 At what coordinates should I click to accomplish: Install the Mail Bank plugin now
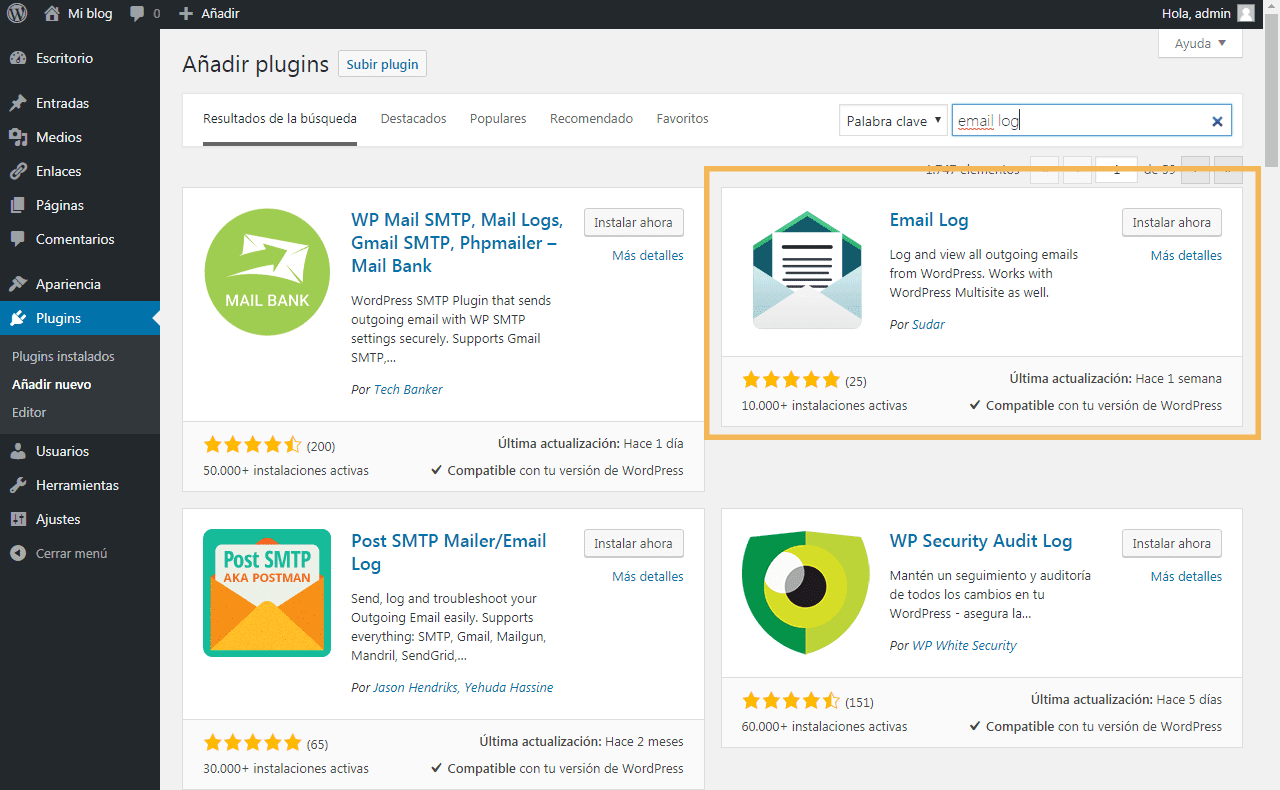pos(634,222)
